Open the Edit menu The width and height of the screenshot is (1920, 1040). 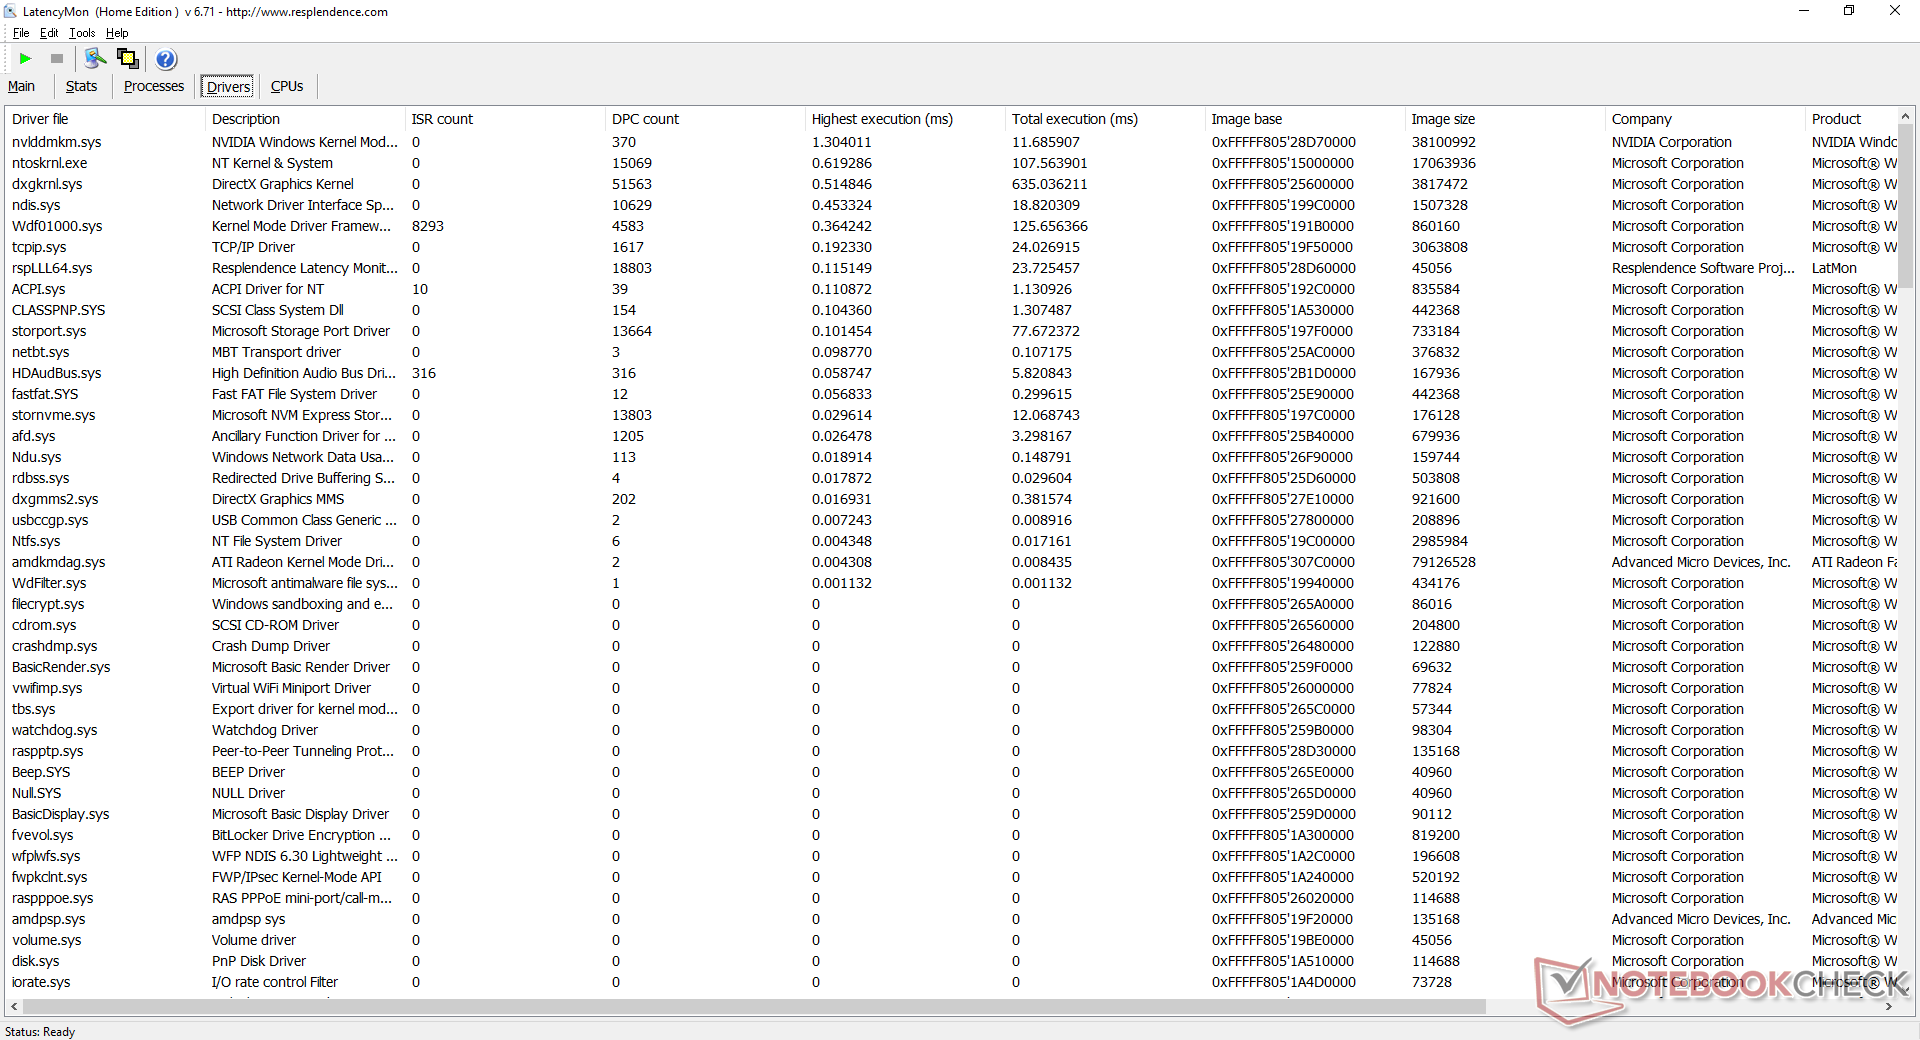(x=49, y=33)
